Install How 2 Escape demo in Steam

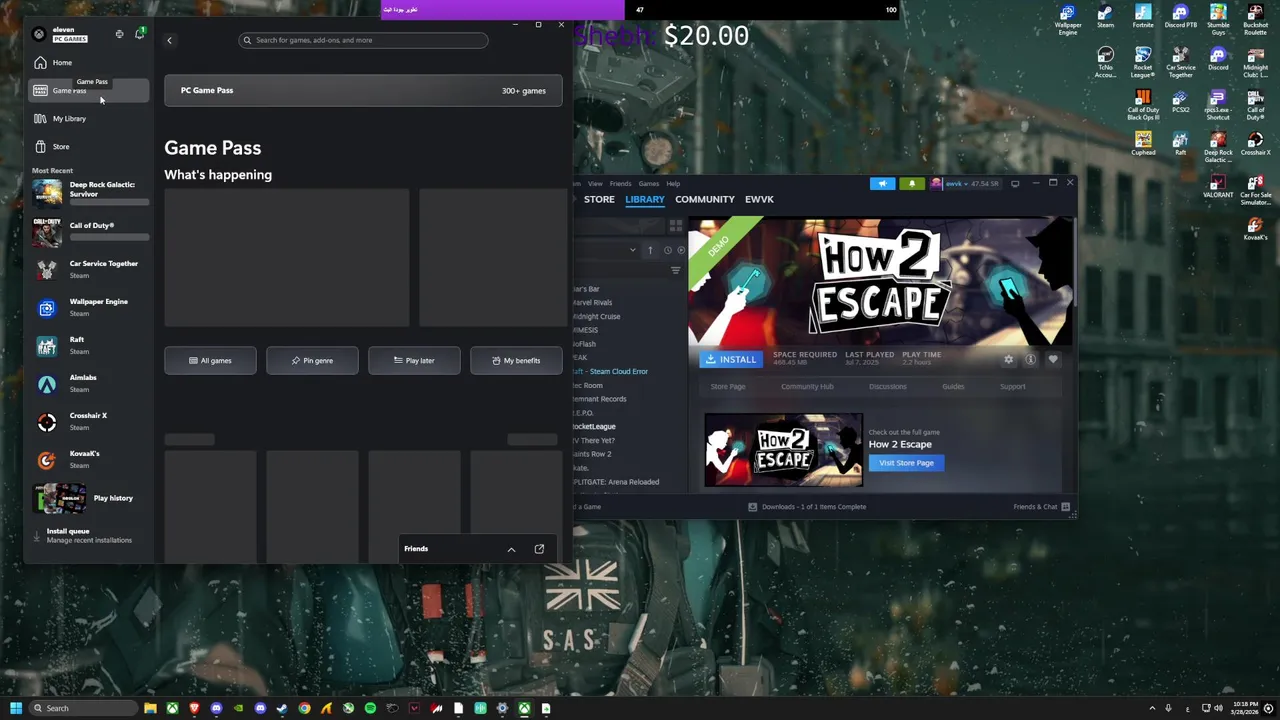click(731, 360)
